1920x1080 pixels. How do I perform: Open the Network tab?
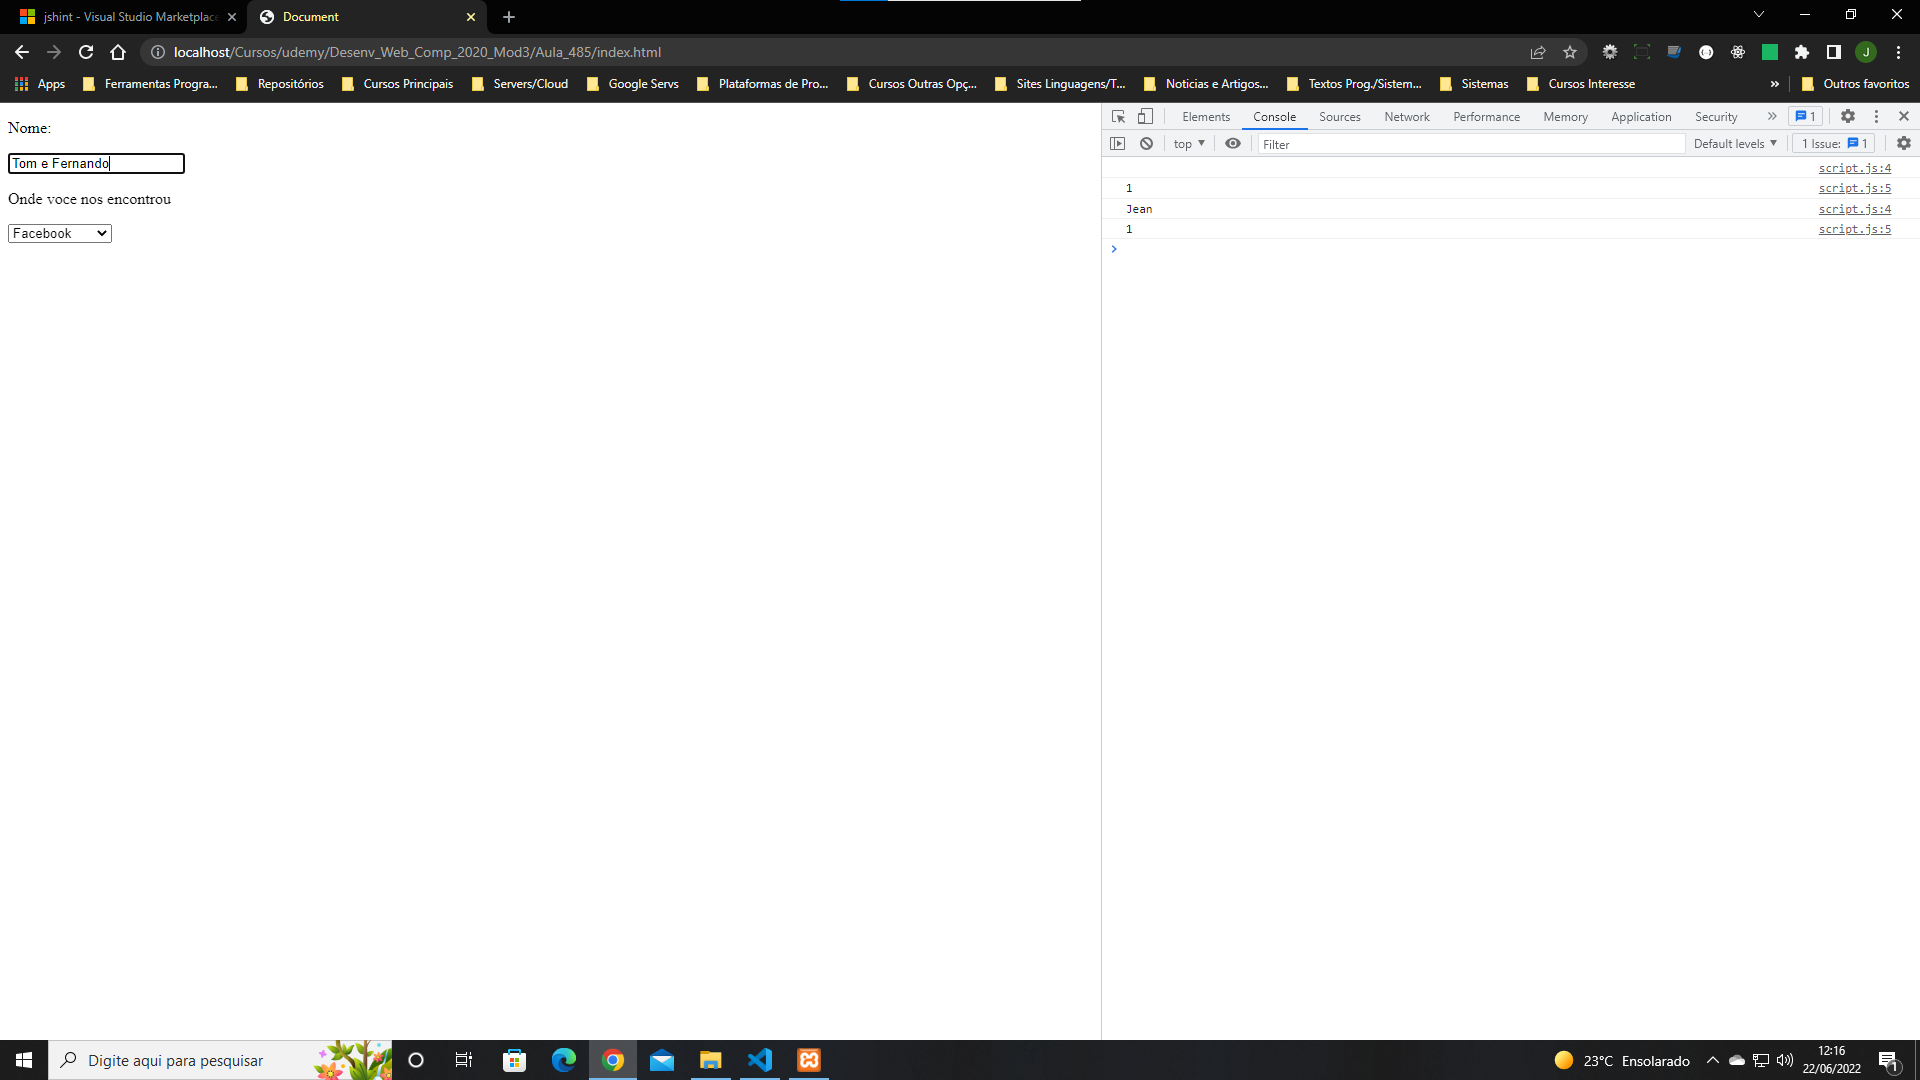tap(1407, 117)
